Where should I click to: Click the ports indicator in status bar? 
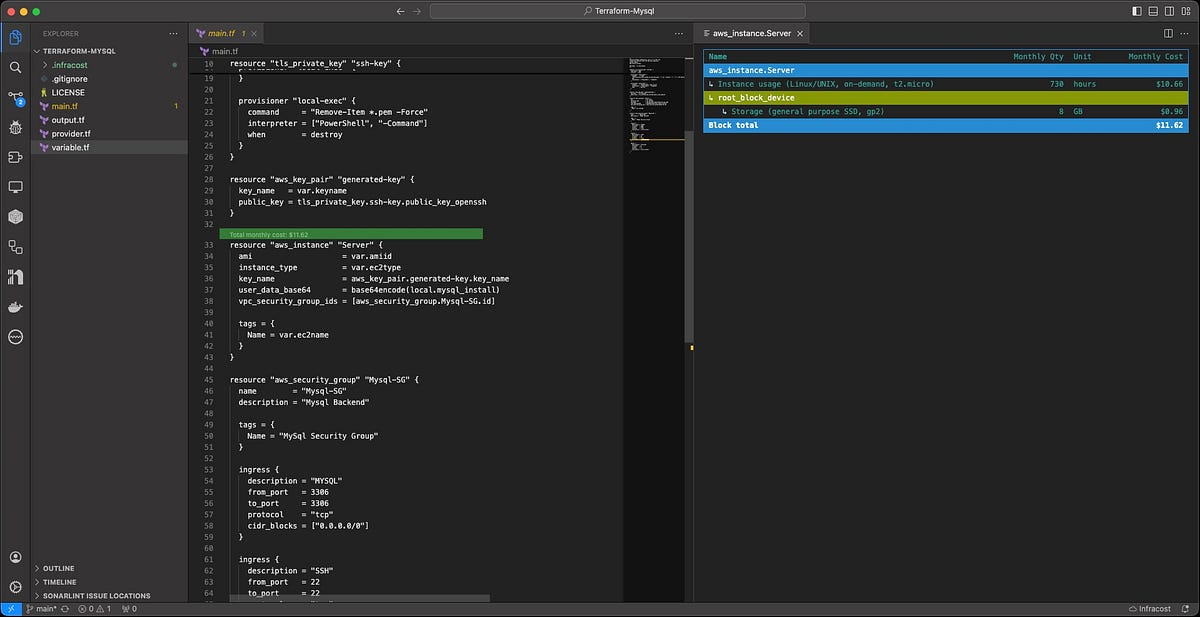pyautogui.click(x=128, y=608)
